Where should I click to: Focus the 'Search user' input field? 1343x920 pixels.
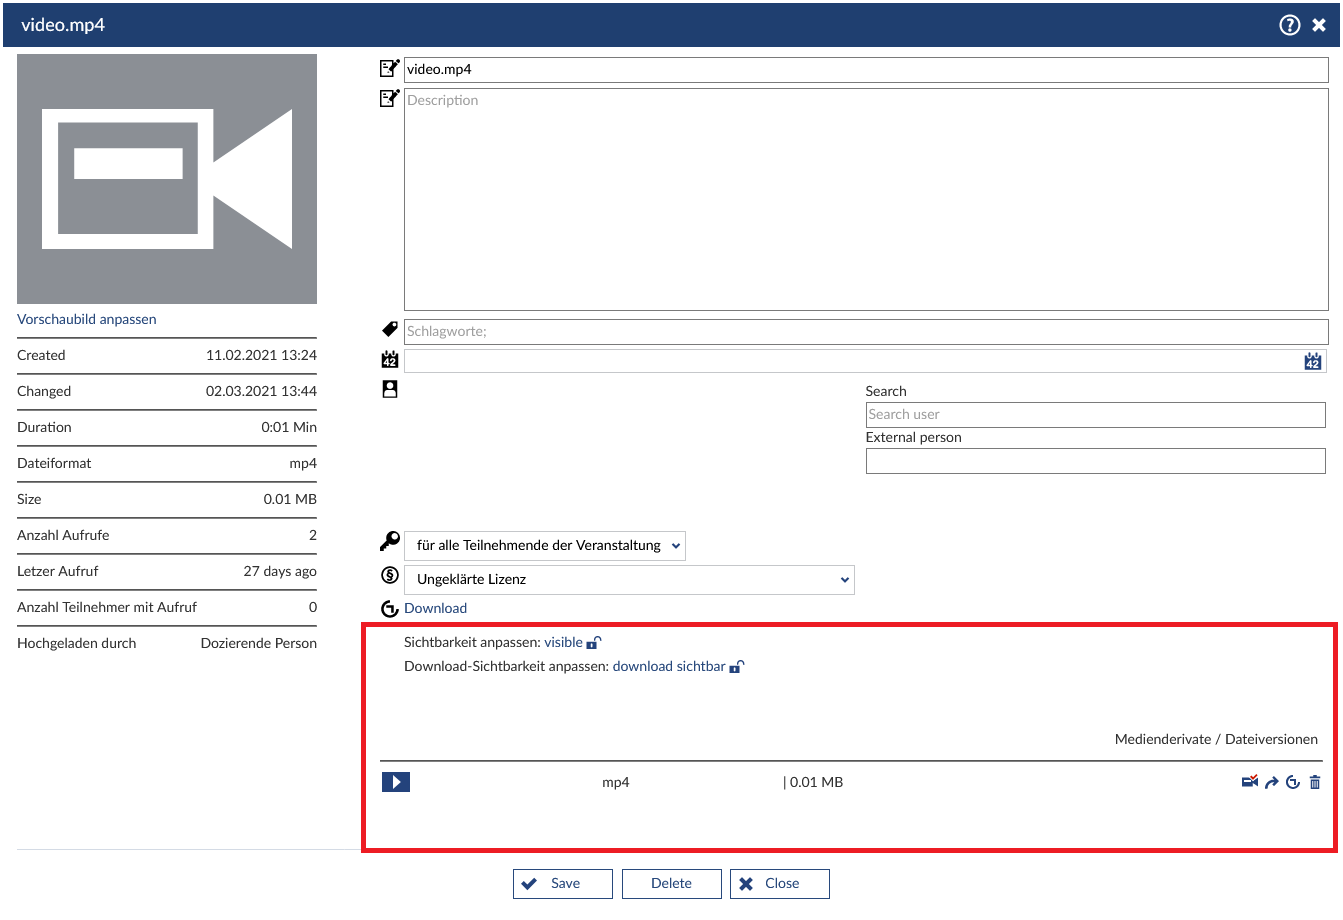(1095, 415)
